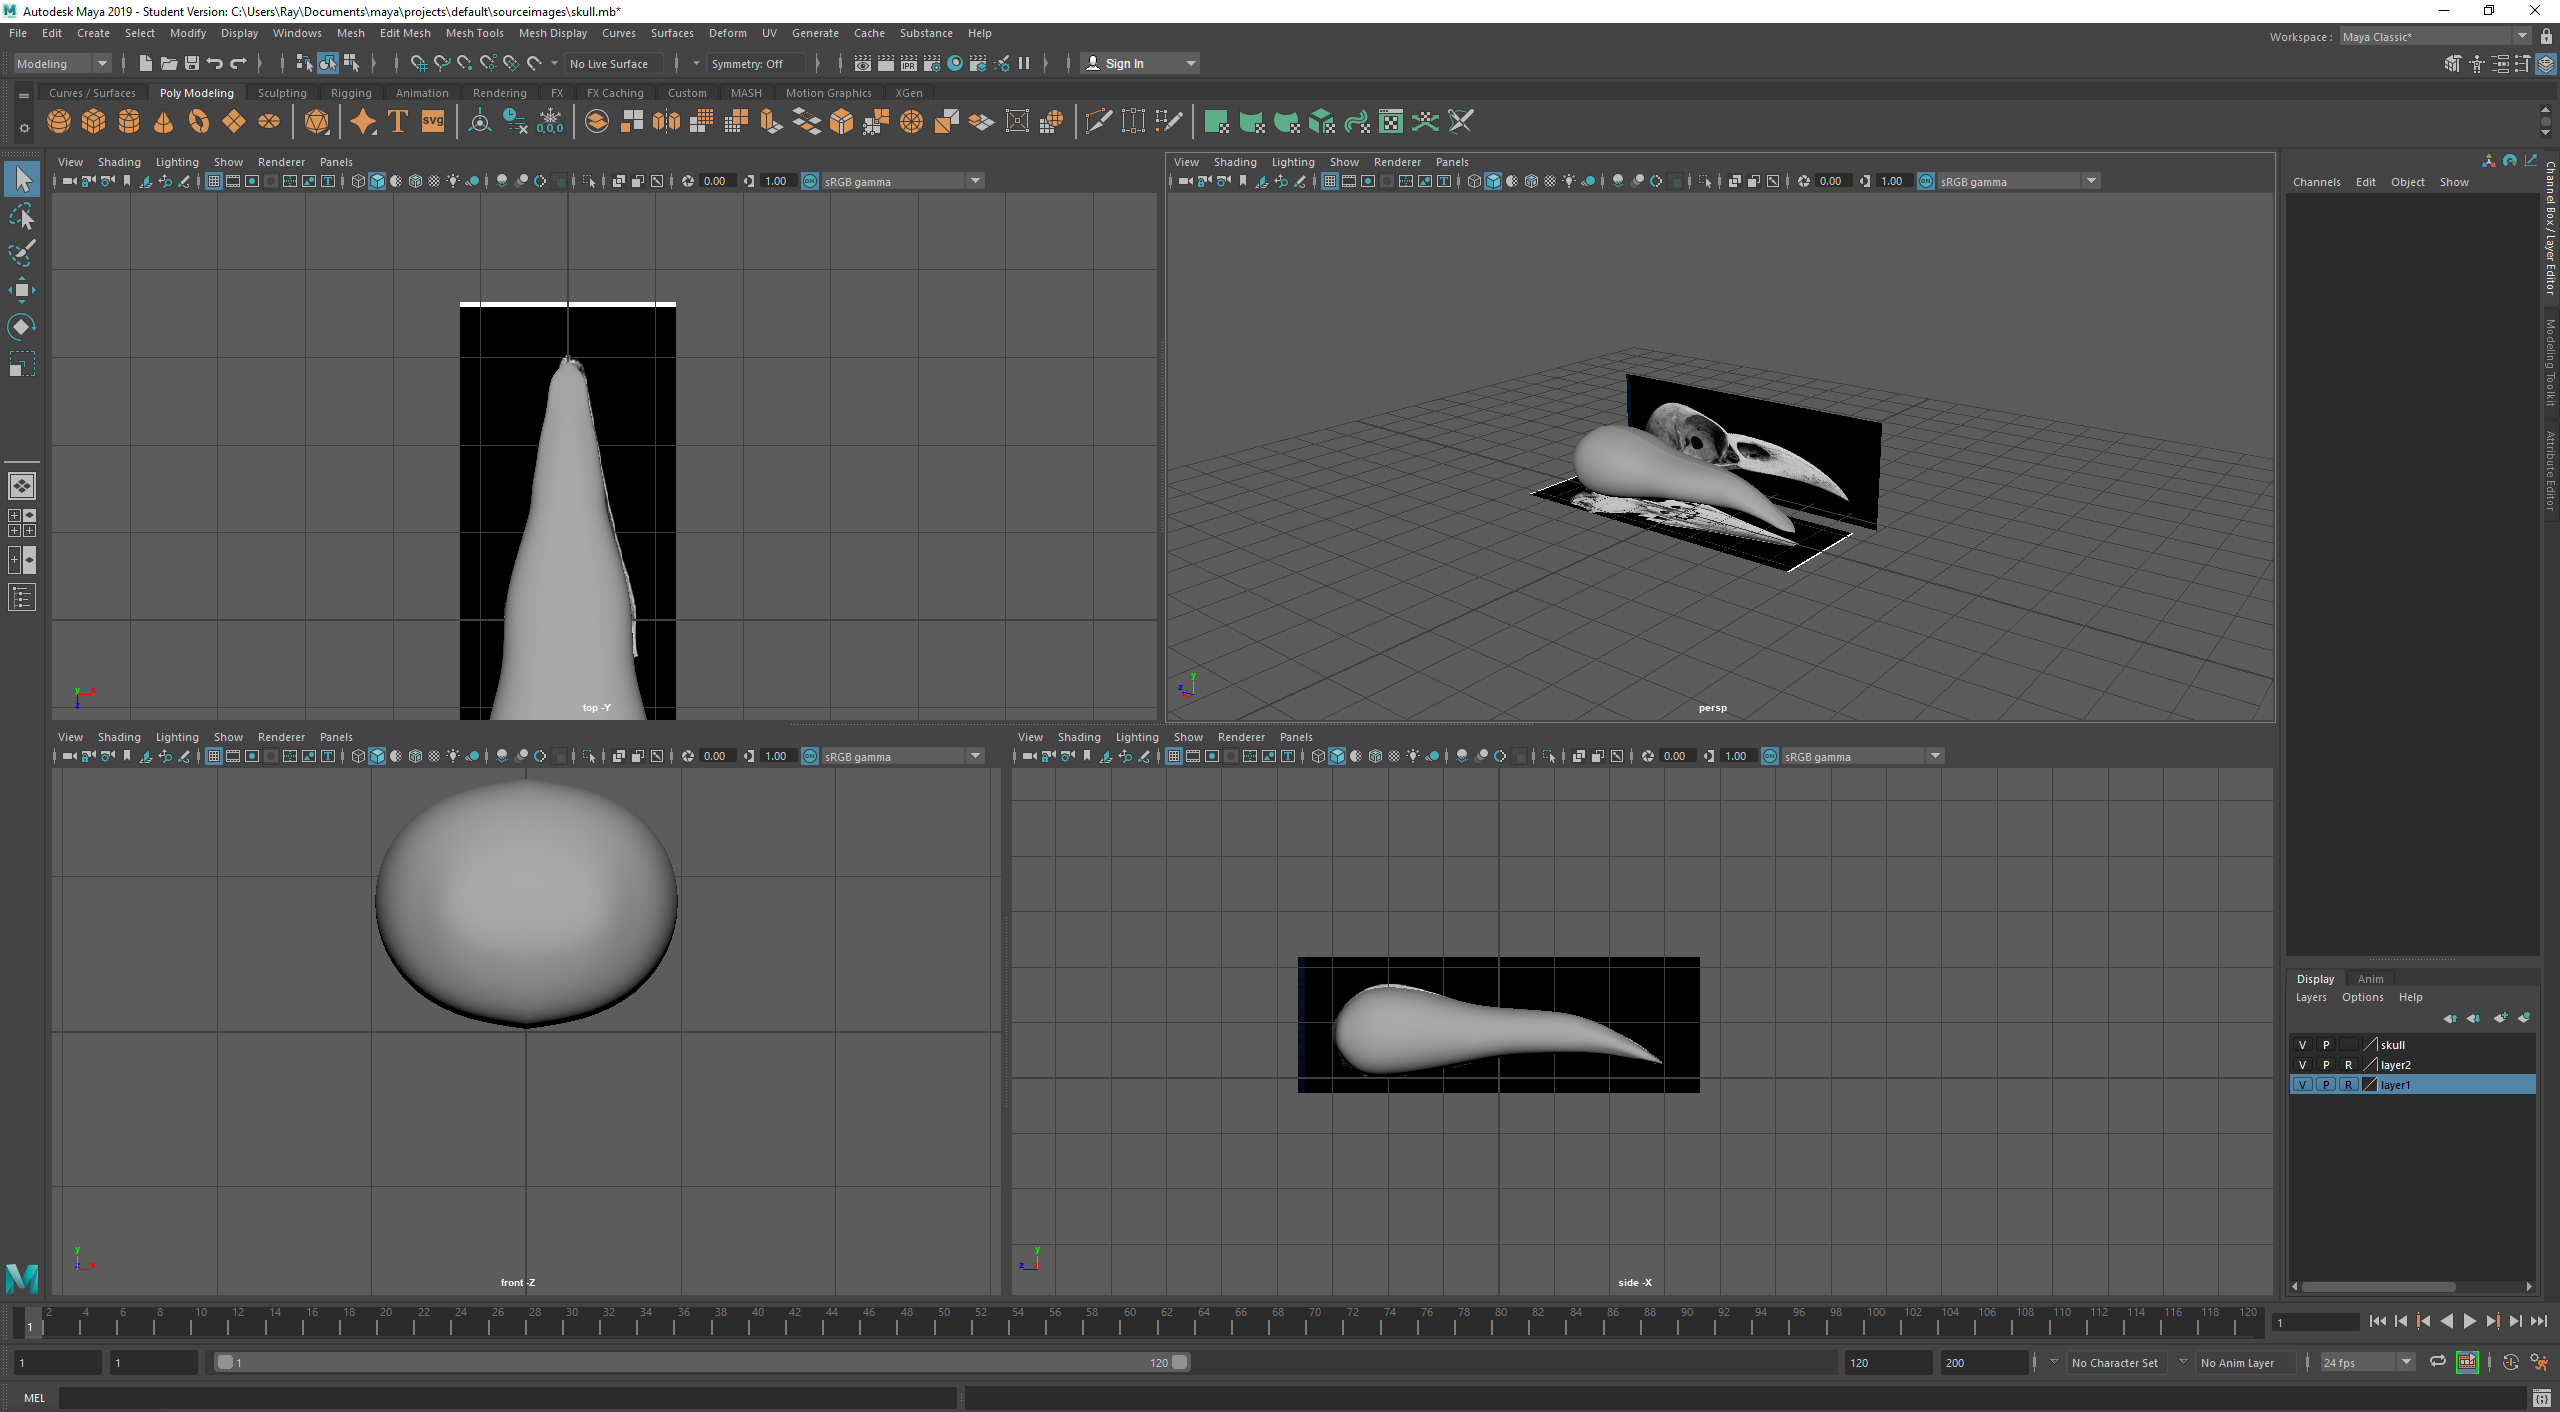Click the SVG import shelf icon
The width and height of the screenshot is (2560, 1412).
(x=433, y=122)
